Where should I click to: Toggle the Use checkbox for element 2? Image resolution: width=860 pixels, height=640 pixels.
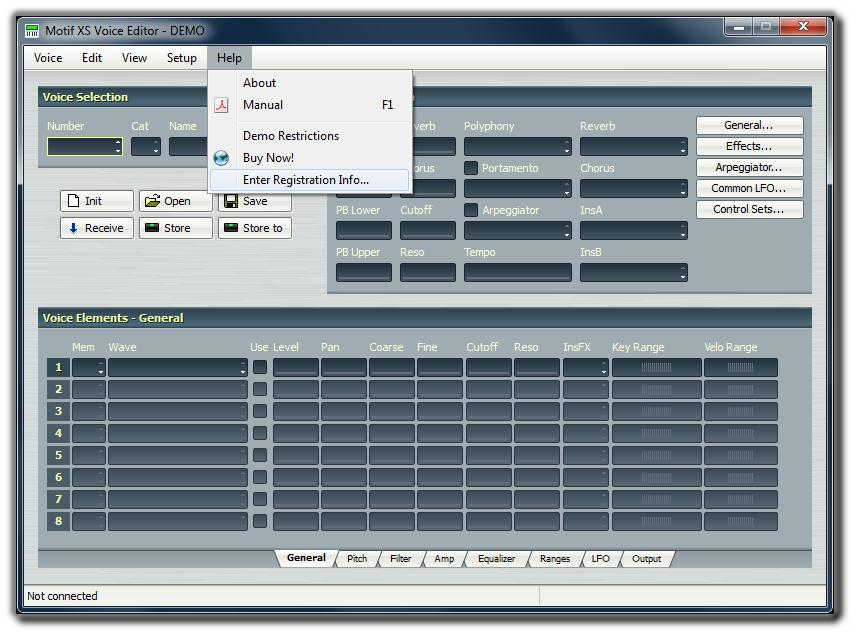(260, 389)
